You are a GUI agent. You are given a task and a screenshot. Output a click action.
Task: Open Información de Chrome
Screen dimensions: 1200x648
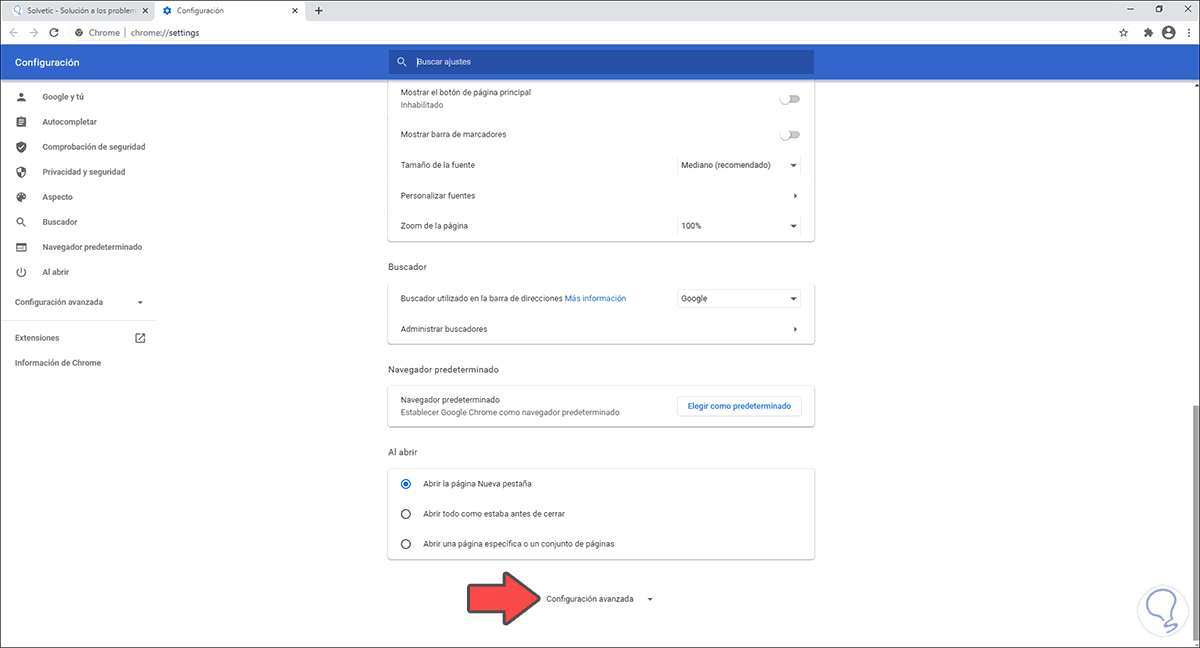pyautogui.click(x=58, y=363)
